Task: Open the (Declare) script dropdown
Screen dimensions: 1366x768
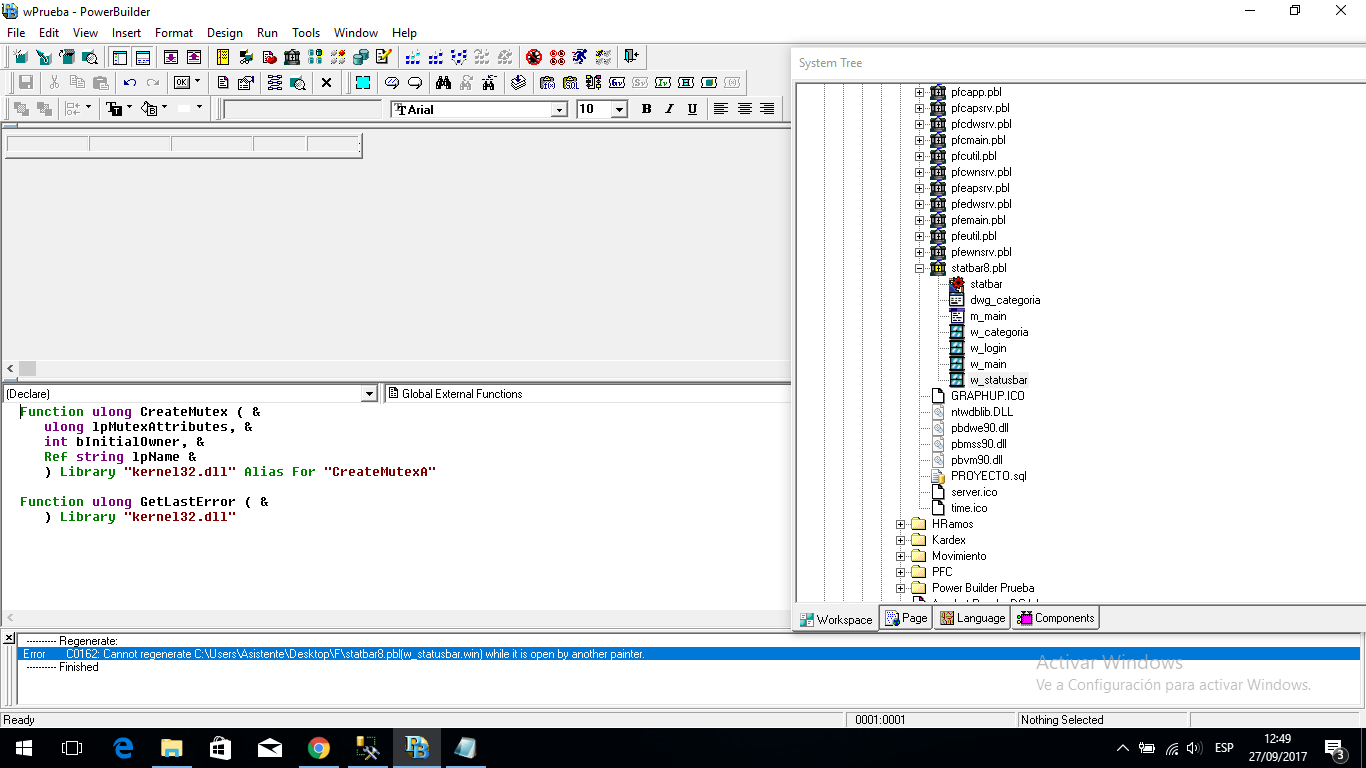Action: pyautogui.click(x=370, y=394)
